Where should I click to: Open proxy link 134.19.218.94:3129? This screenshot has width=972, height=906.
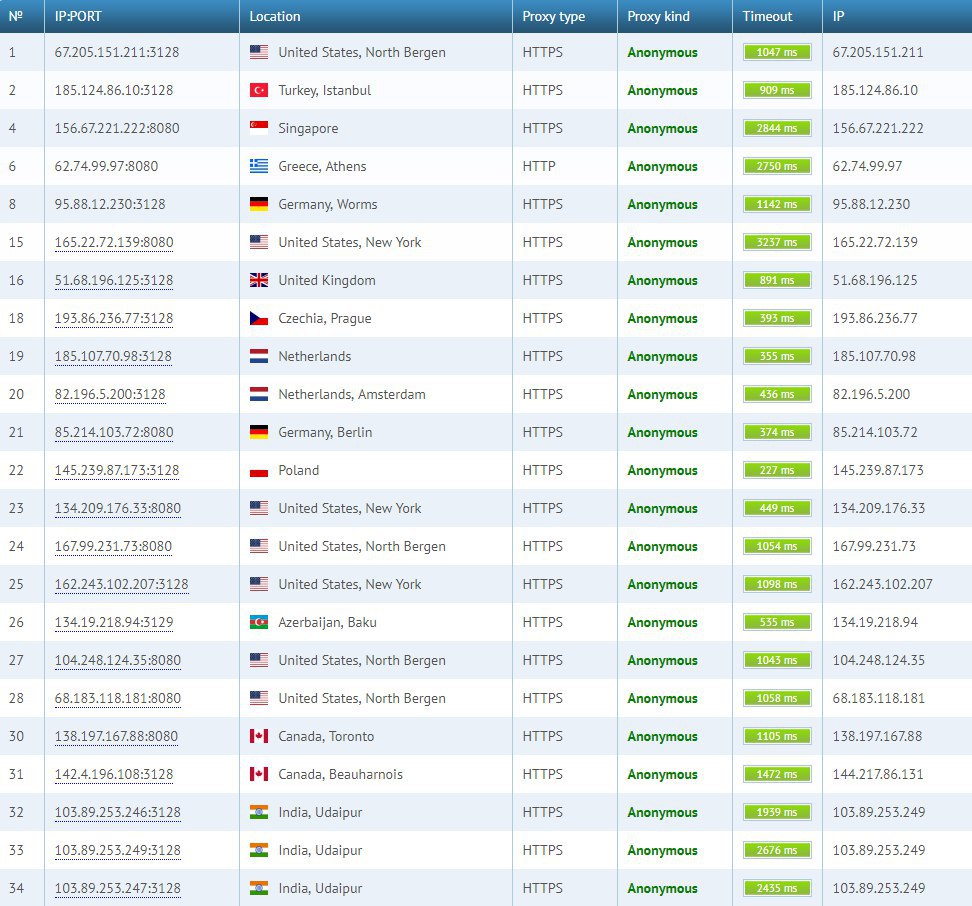click(114, 622)
